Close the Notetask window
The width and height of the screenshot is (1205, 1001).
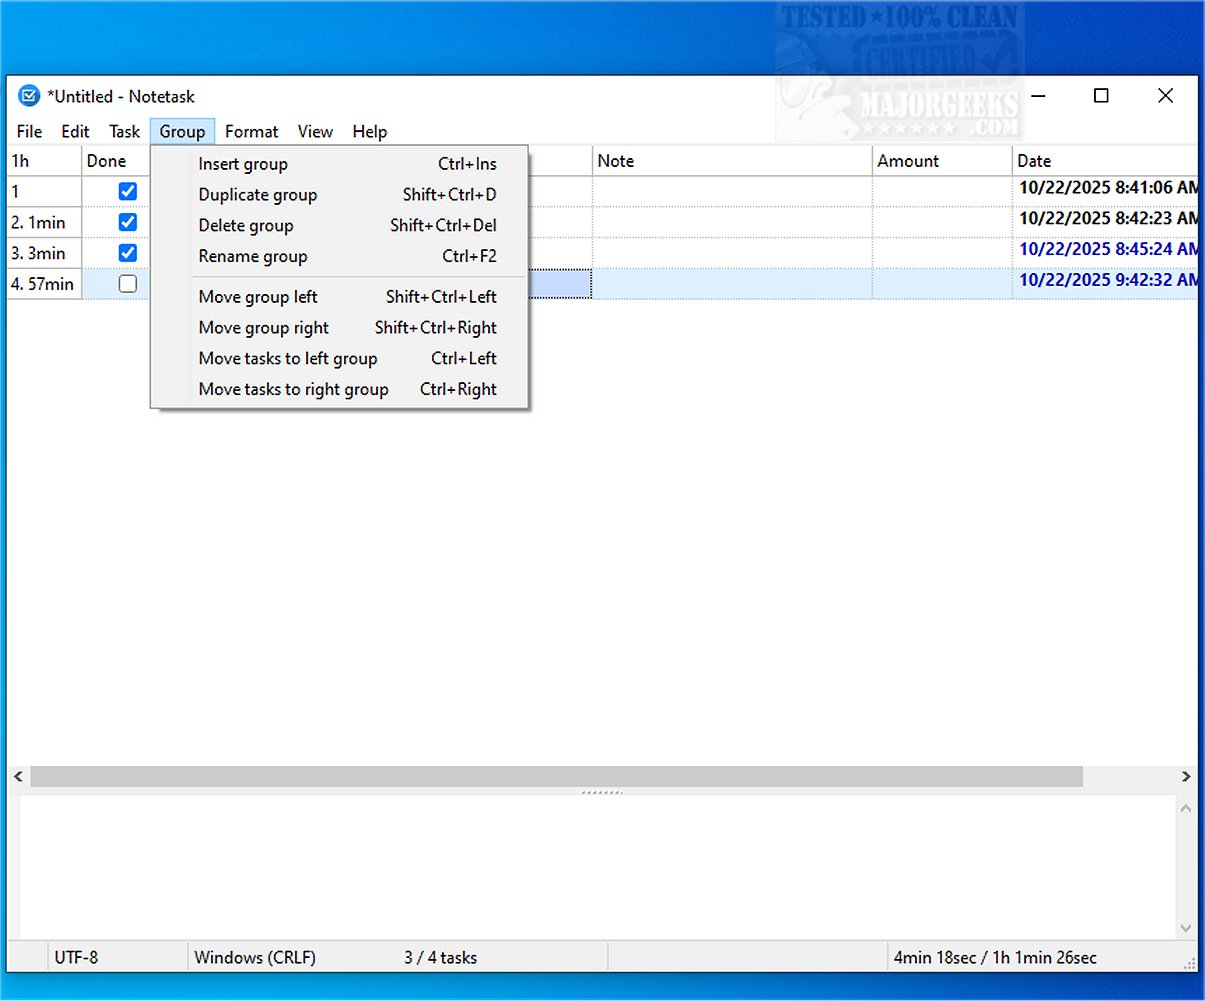pos(1165,96)
